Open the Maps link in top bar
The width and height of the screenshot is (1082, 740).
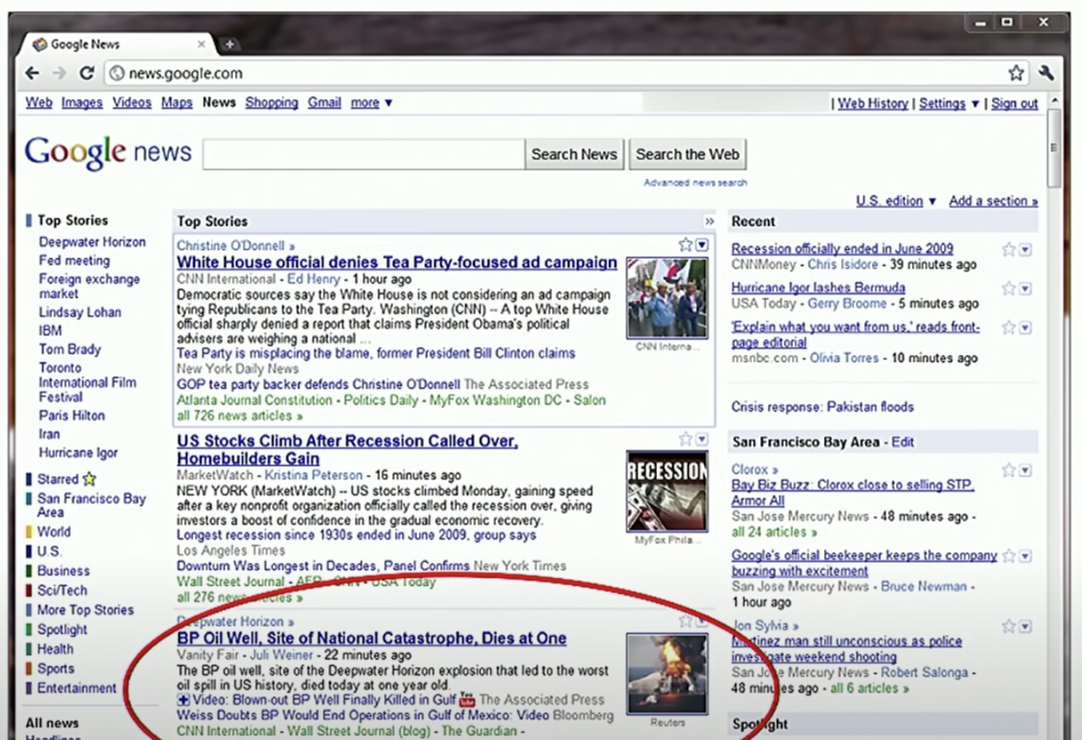[177, 103]
